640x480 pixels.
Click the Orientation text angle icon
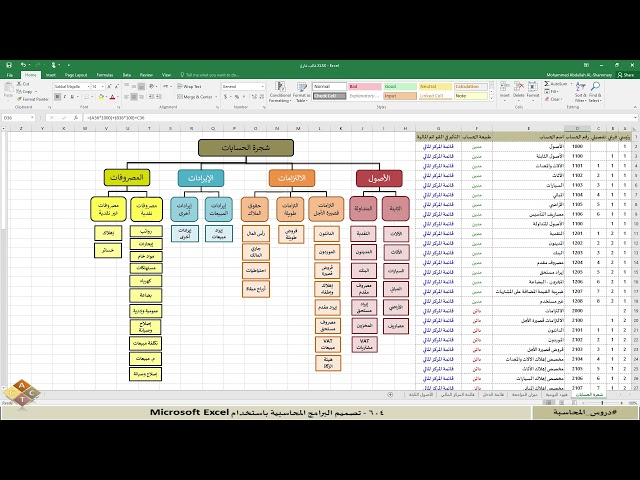click(x=152, y=87)
